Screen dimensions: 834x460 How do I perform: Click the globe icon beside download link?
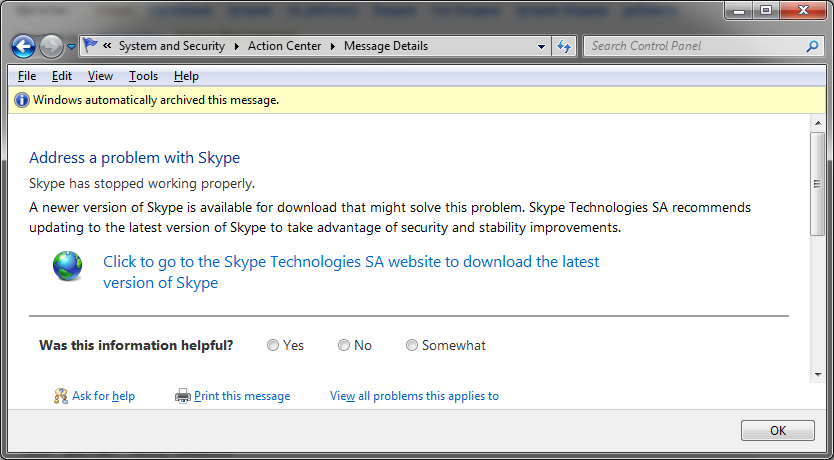click(x=68, y=266)
